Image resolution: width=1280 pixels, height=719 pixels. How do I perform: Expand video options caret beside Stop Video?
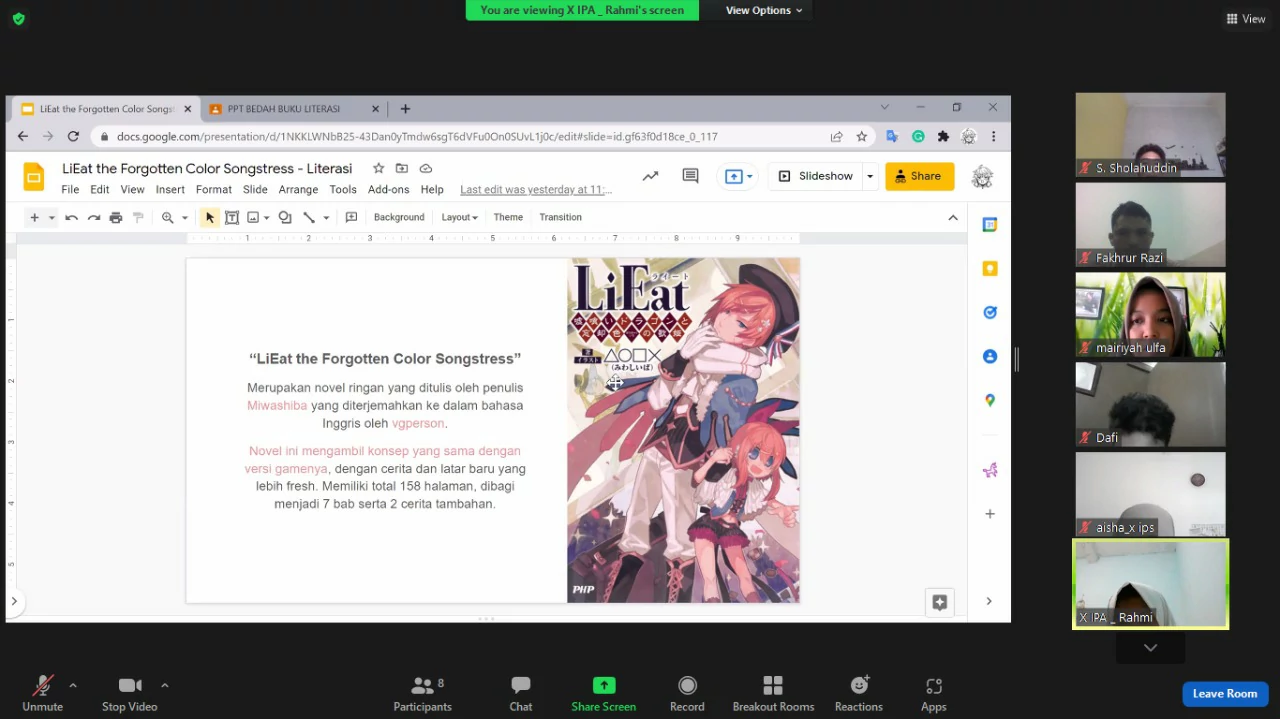coord(165,685)
